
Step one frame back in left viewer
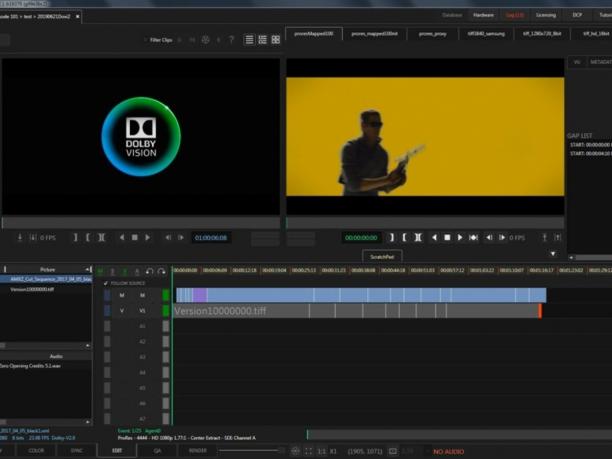[168, 237]
